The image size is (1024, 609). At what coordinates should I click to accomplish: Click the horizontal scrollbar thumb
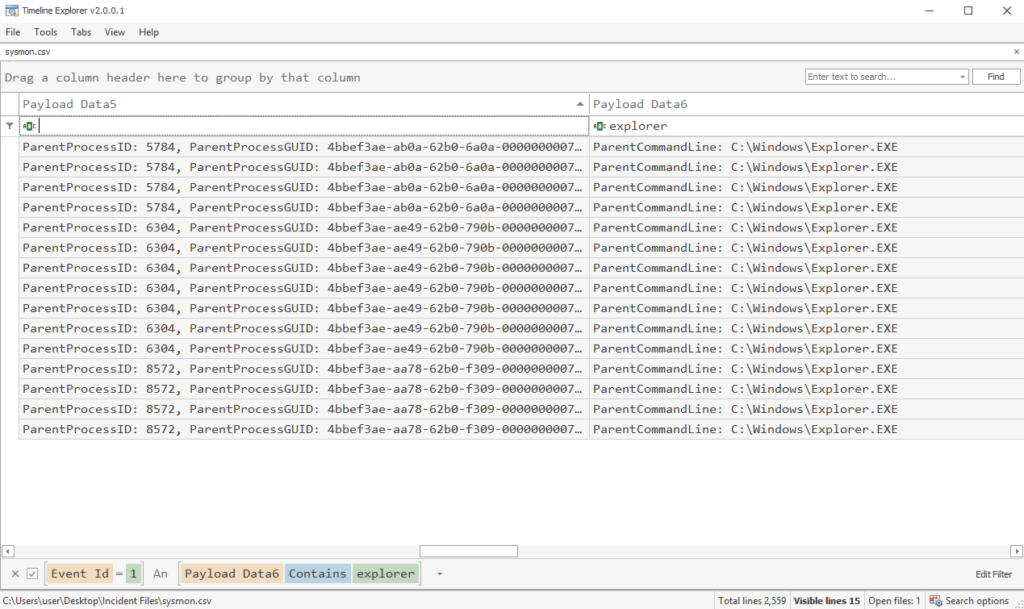pyautogui.click(x=468, y=552)
